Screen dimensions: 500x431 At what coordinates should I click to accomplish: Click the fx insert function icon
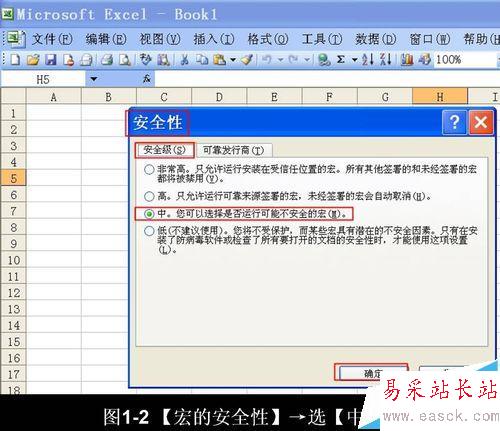(147, 79)
